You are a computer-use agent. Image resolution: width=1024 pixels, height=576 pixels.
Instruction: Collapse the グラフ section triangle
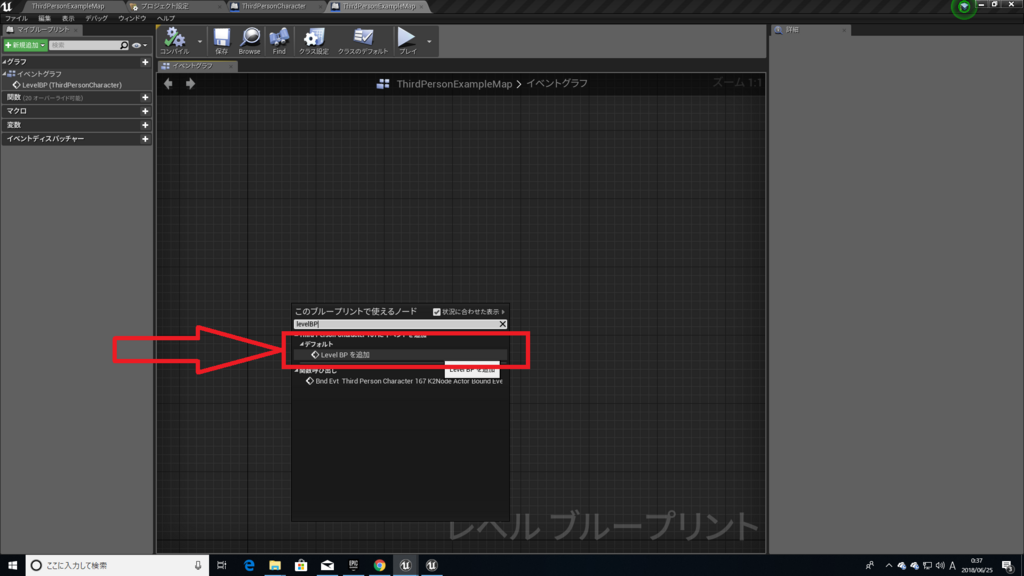tap(5, 62)
